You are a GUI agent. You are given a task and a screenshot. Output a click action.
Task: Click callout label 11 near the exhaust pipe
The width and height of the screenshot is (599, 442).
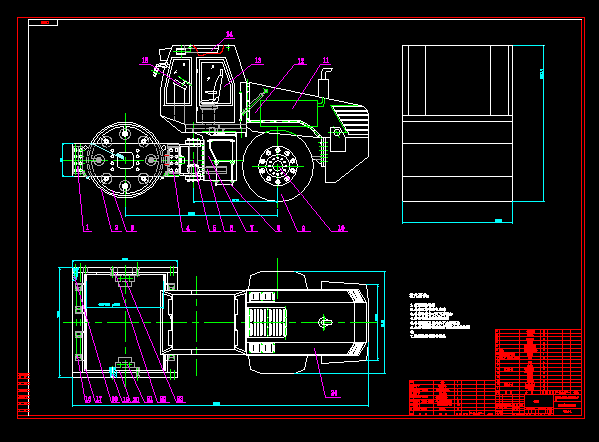[326, 60]
